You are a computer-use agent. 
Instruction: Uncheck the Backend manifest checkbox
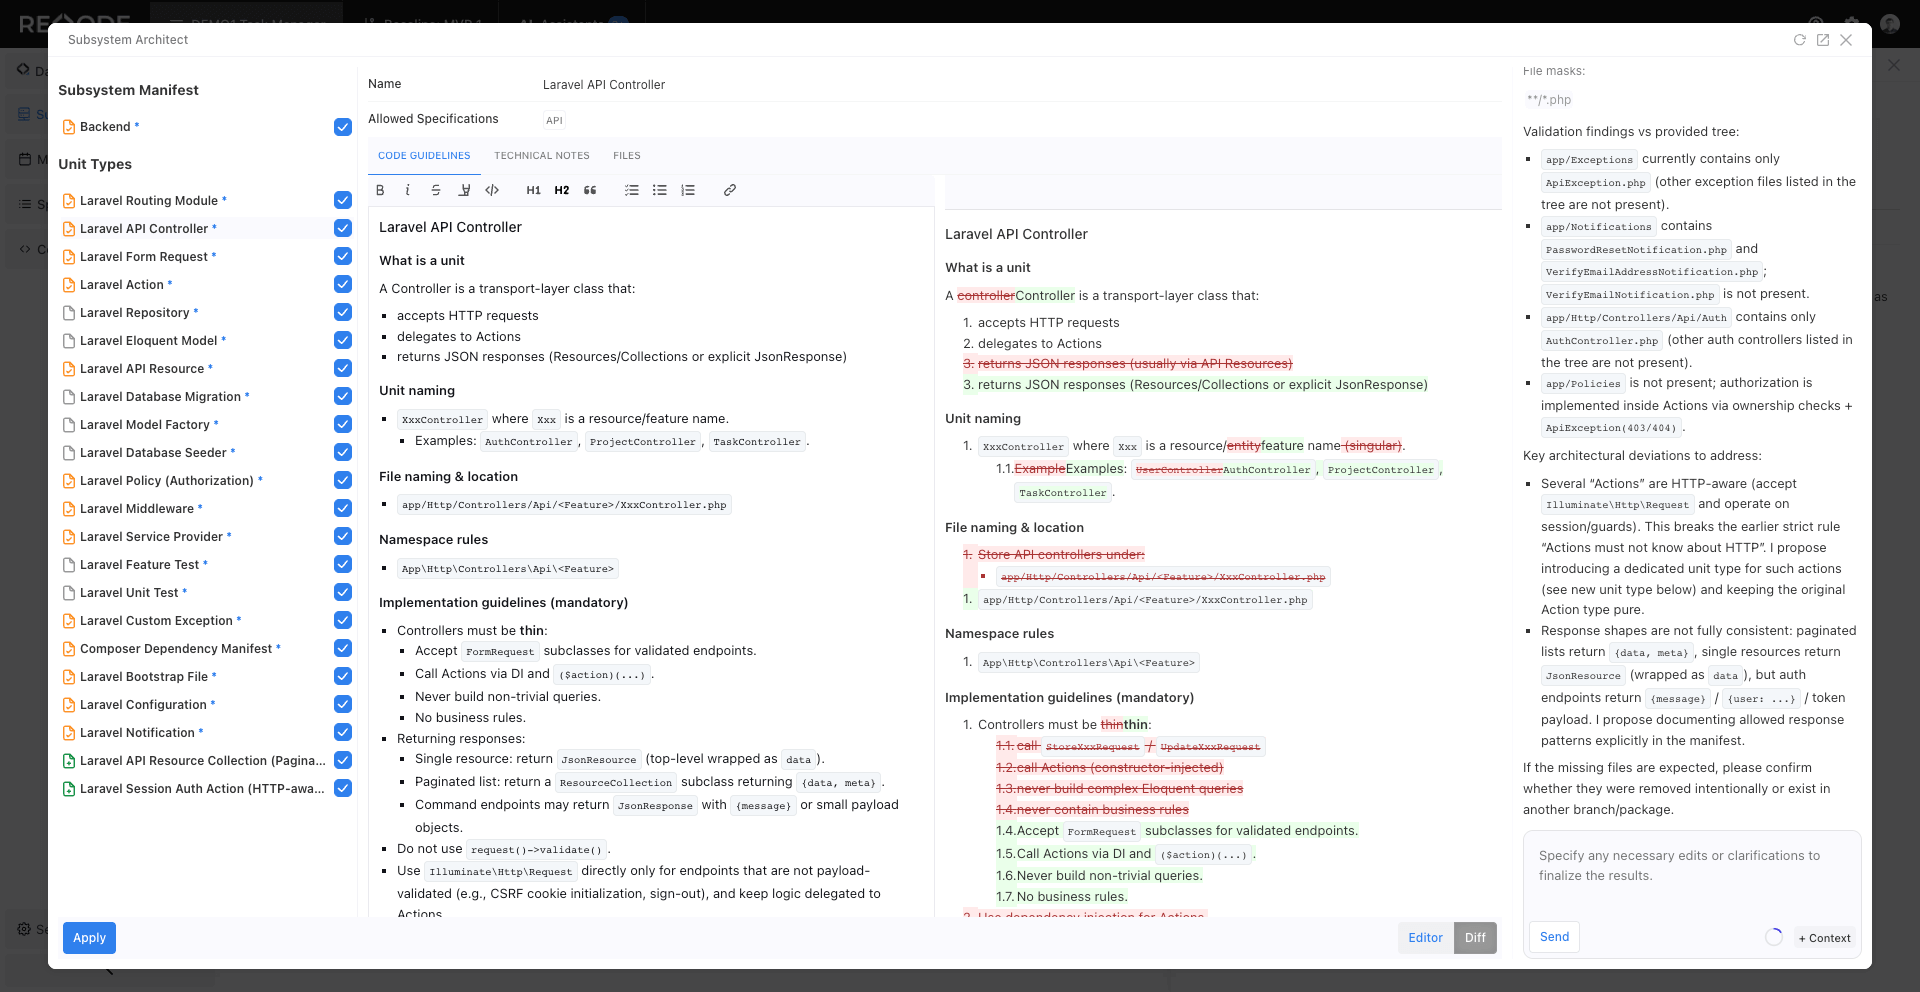pyautogui.click(x=343, y=127)
